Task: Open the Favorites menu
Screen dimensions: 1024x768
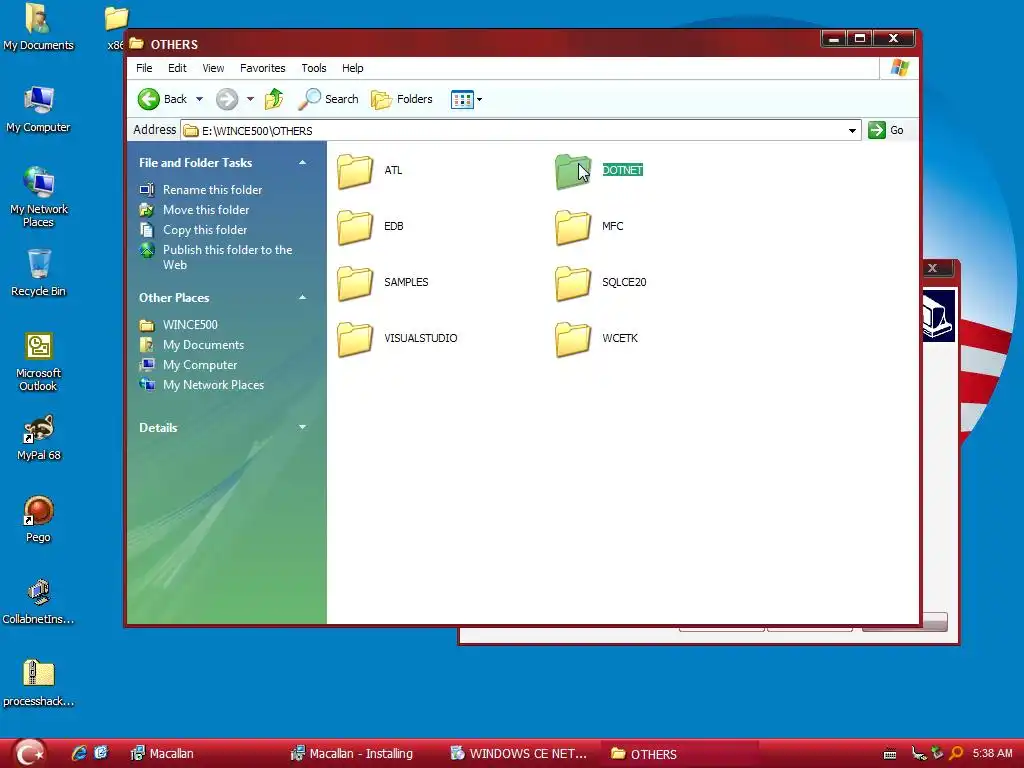Action: coord(263,68)
